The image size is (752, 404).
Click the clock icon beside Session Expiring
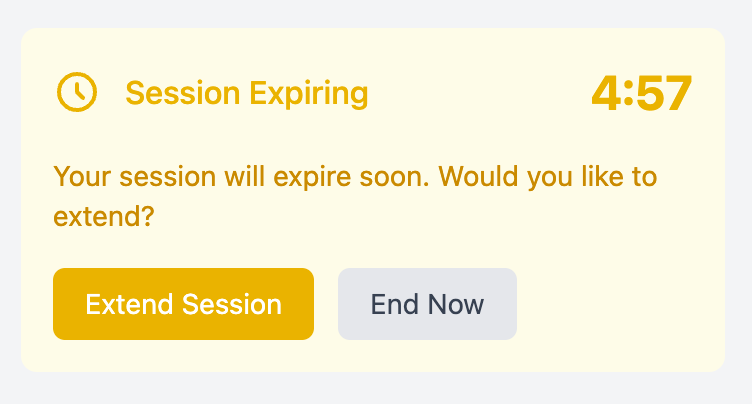(77, 92)
